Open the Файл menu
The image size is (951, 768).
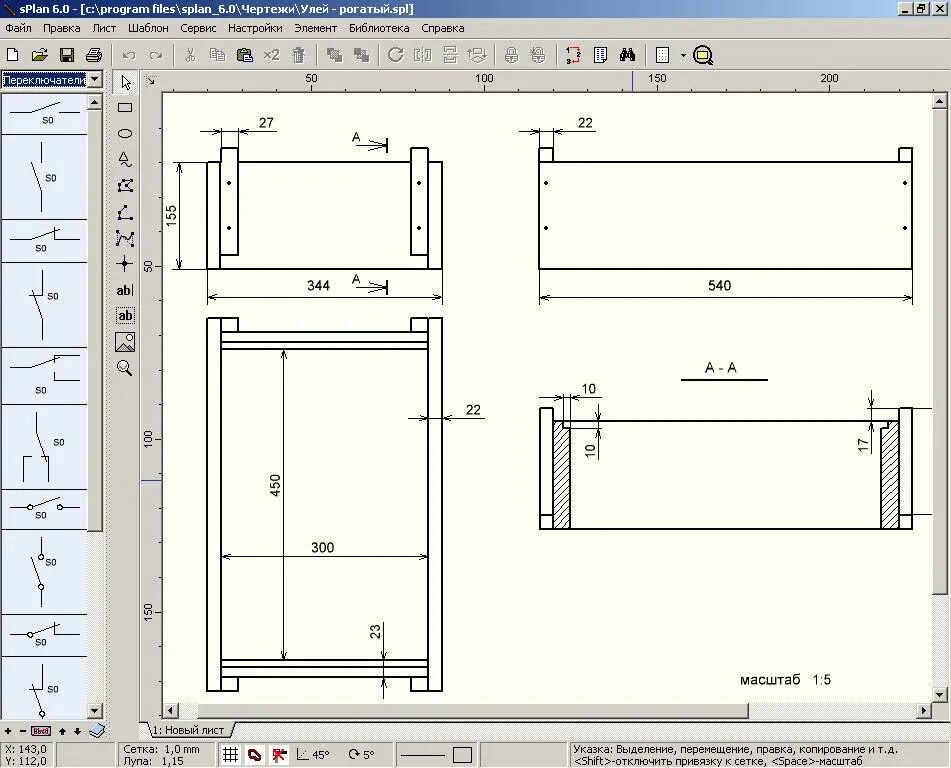18,28
